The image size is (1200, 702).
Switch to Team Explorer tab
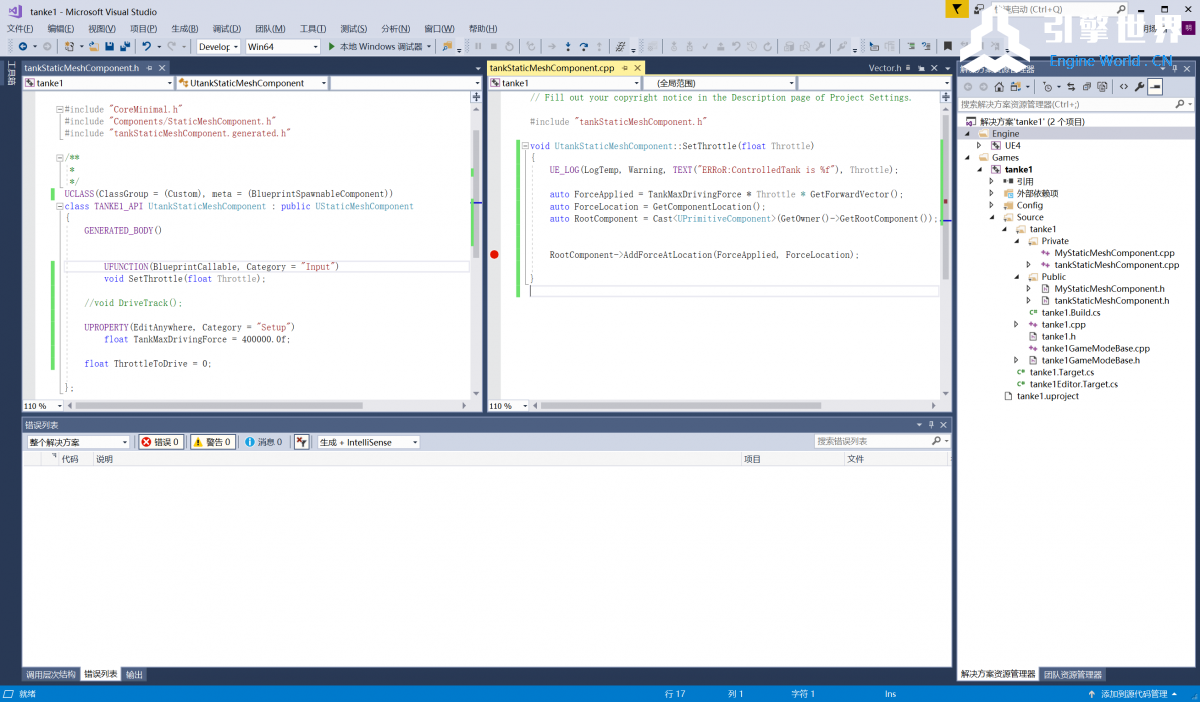coord(1073,674)
